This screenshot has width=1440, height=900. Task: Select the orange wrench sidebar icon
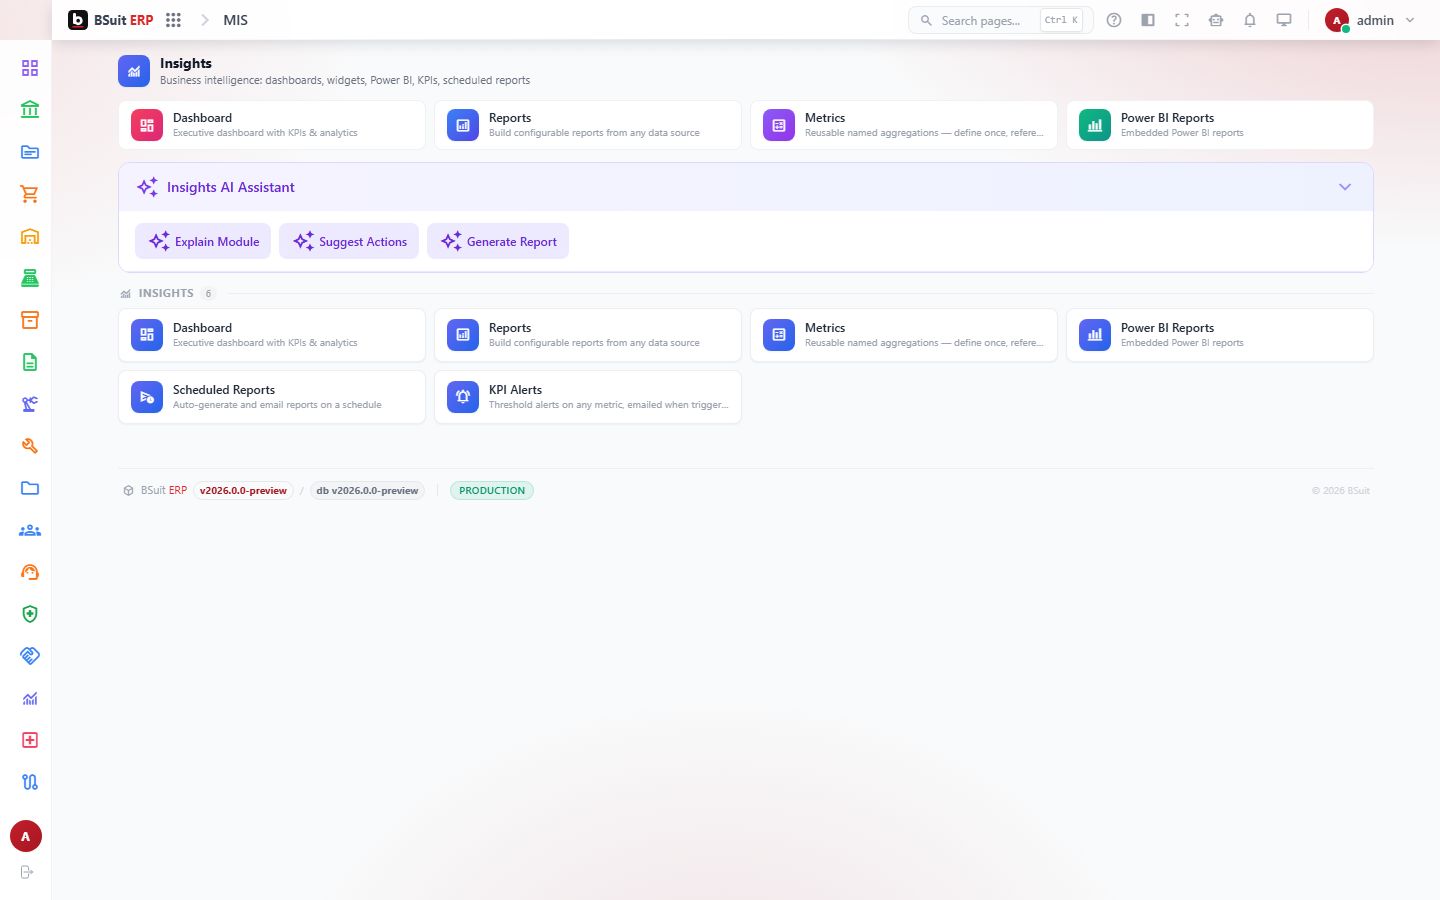point(30,446)
